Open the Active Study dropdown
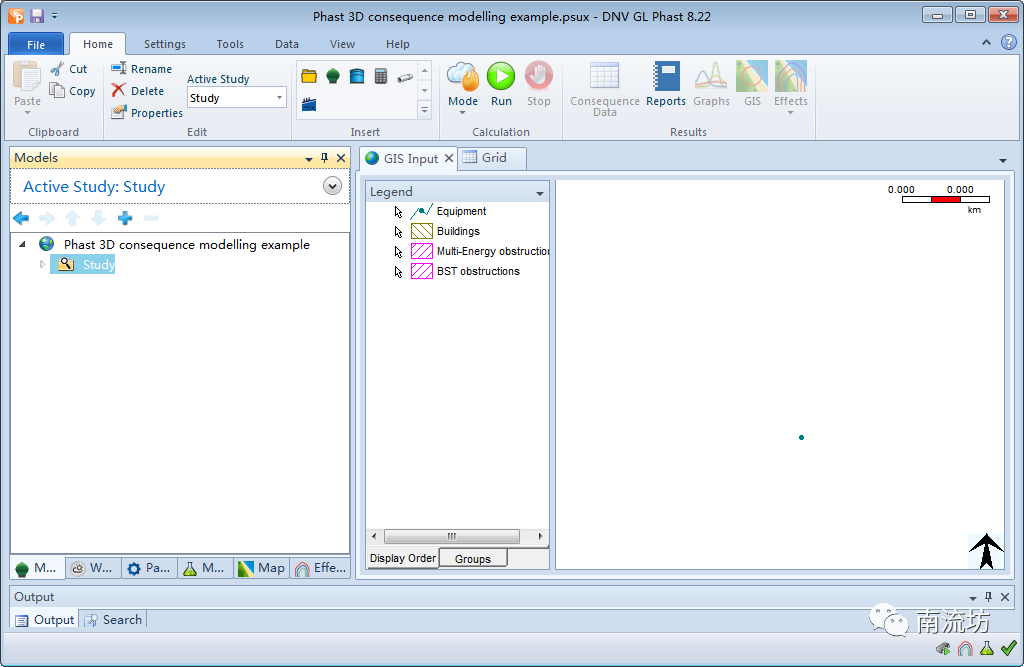Screen dimensions: 1024x667 coord(278,98)
